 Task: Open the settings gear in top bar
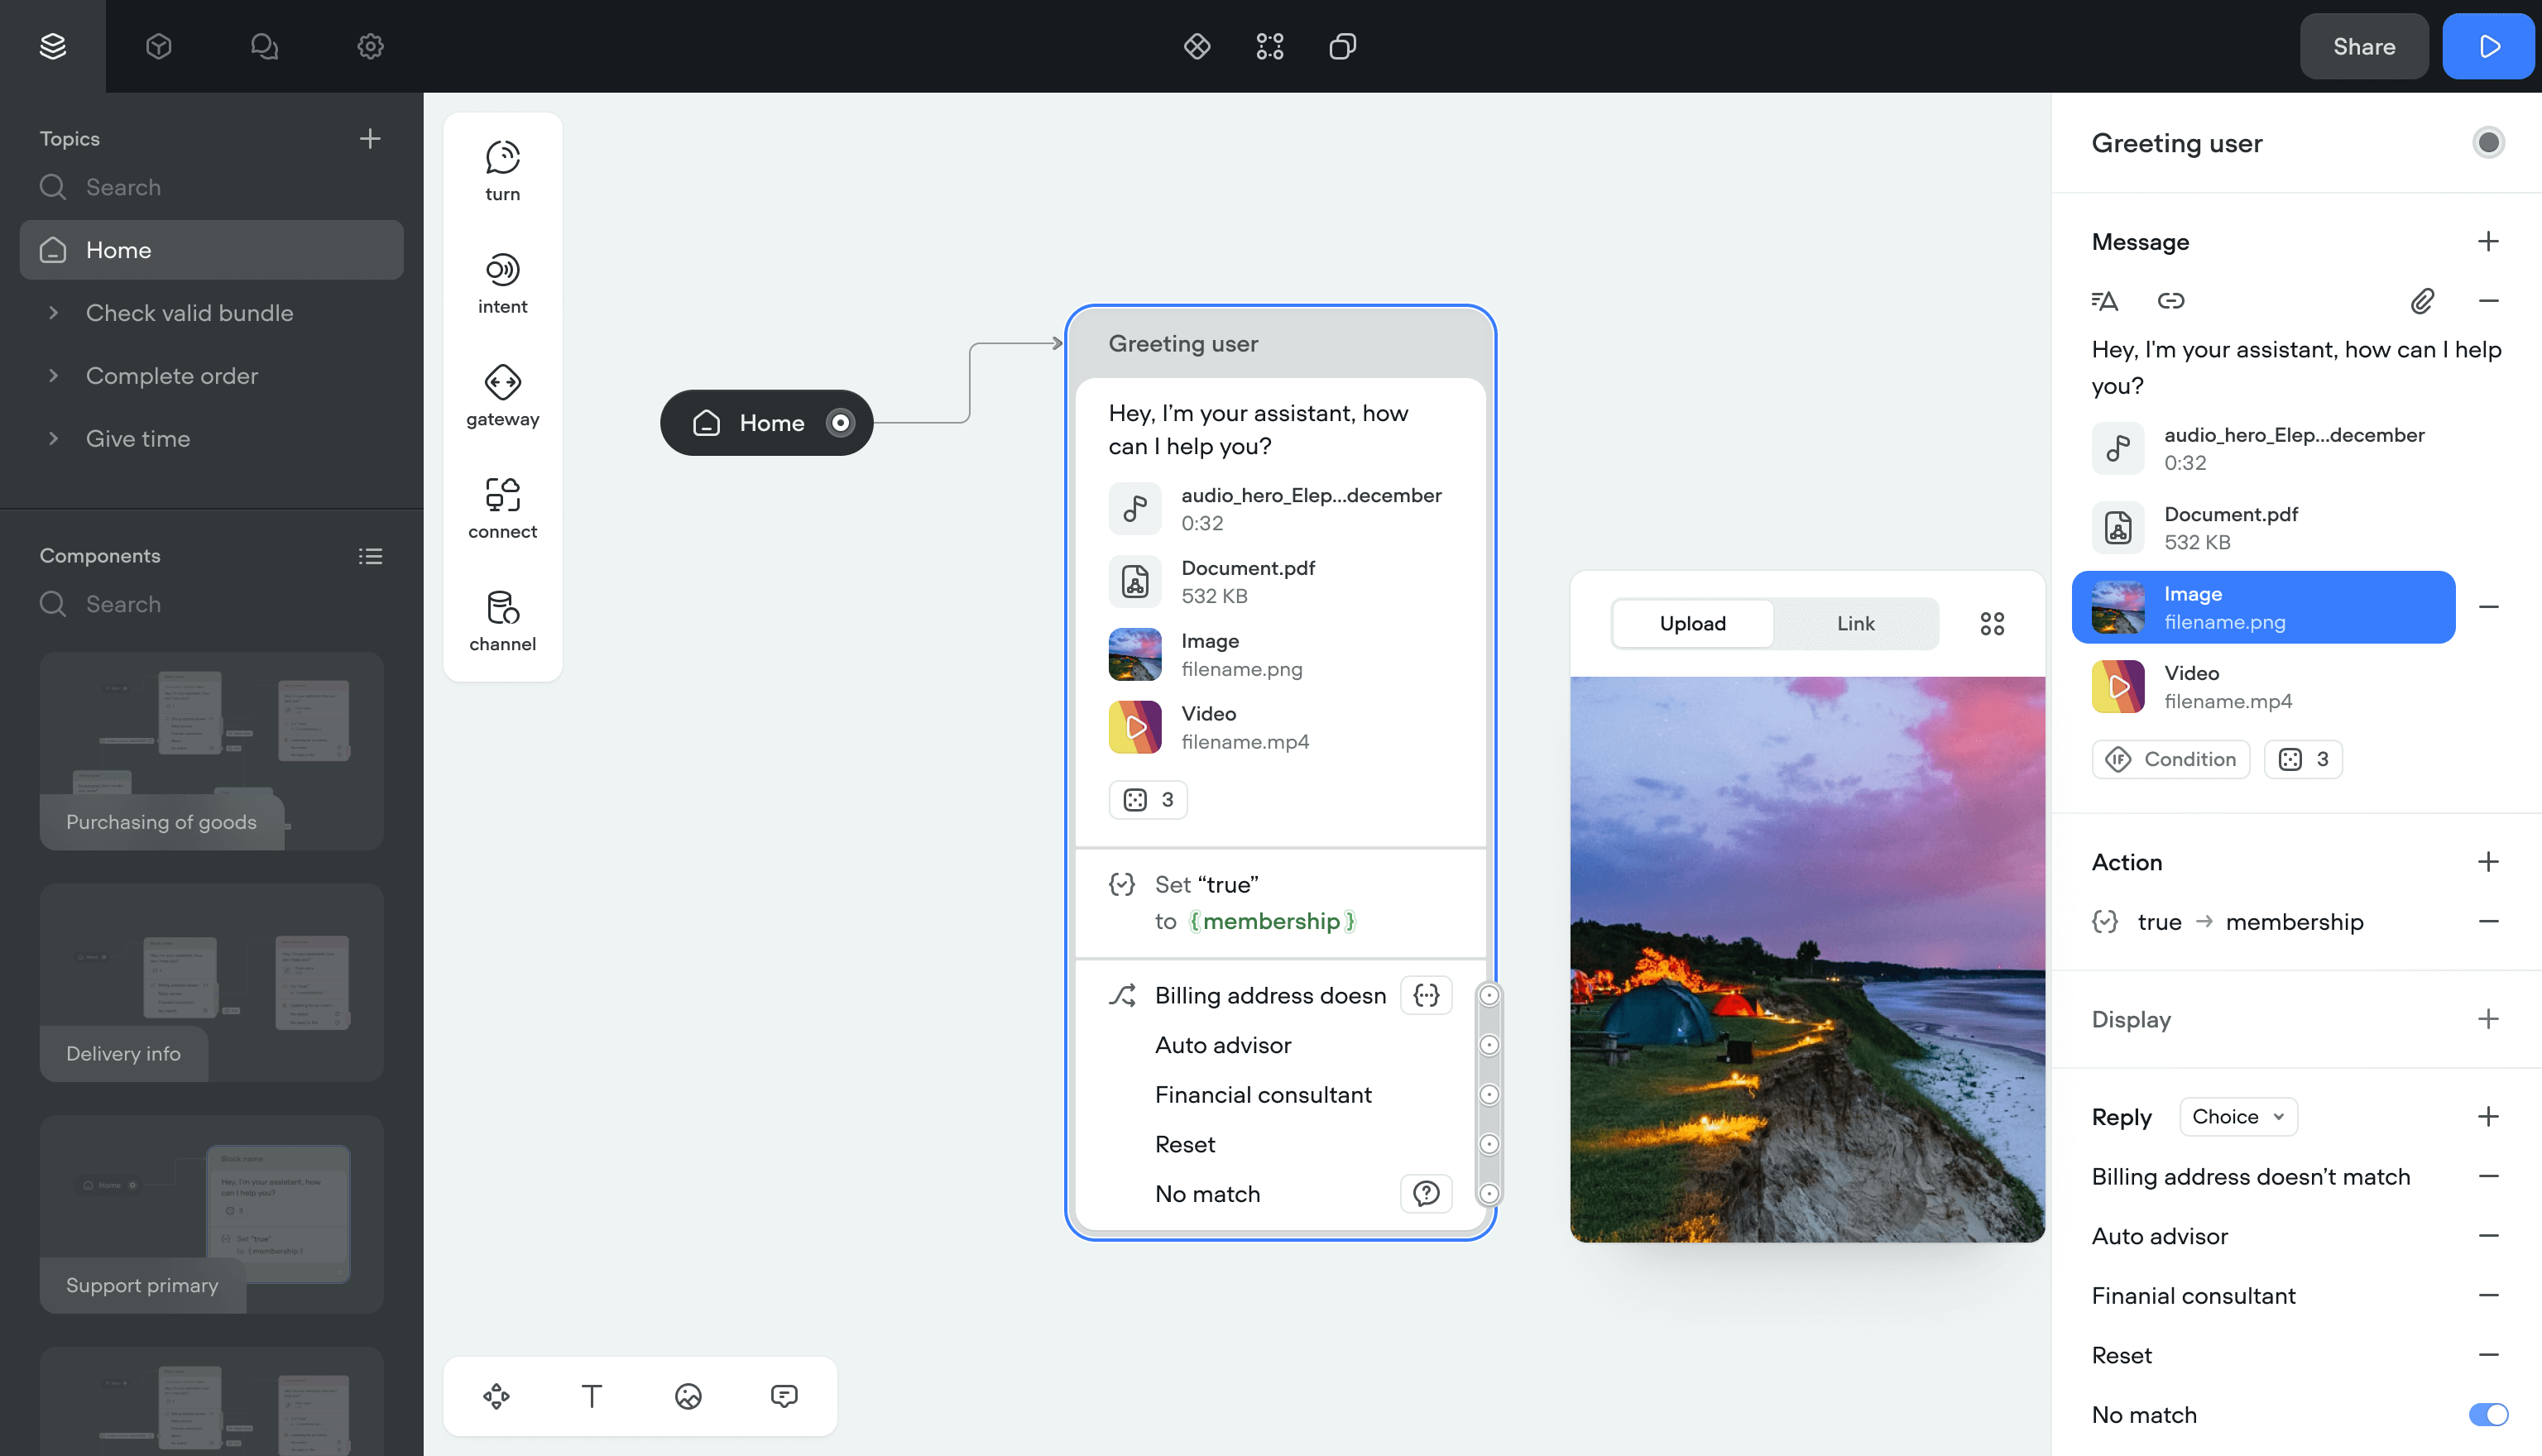point(370,46)
